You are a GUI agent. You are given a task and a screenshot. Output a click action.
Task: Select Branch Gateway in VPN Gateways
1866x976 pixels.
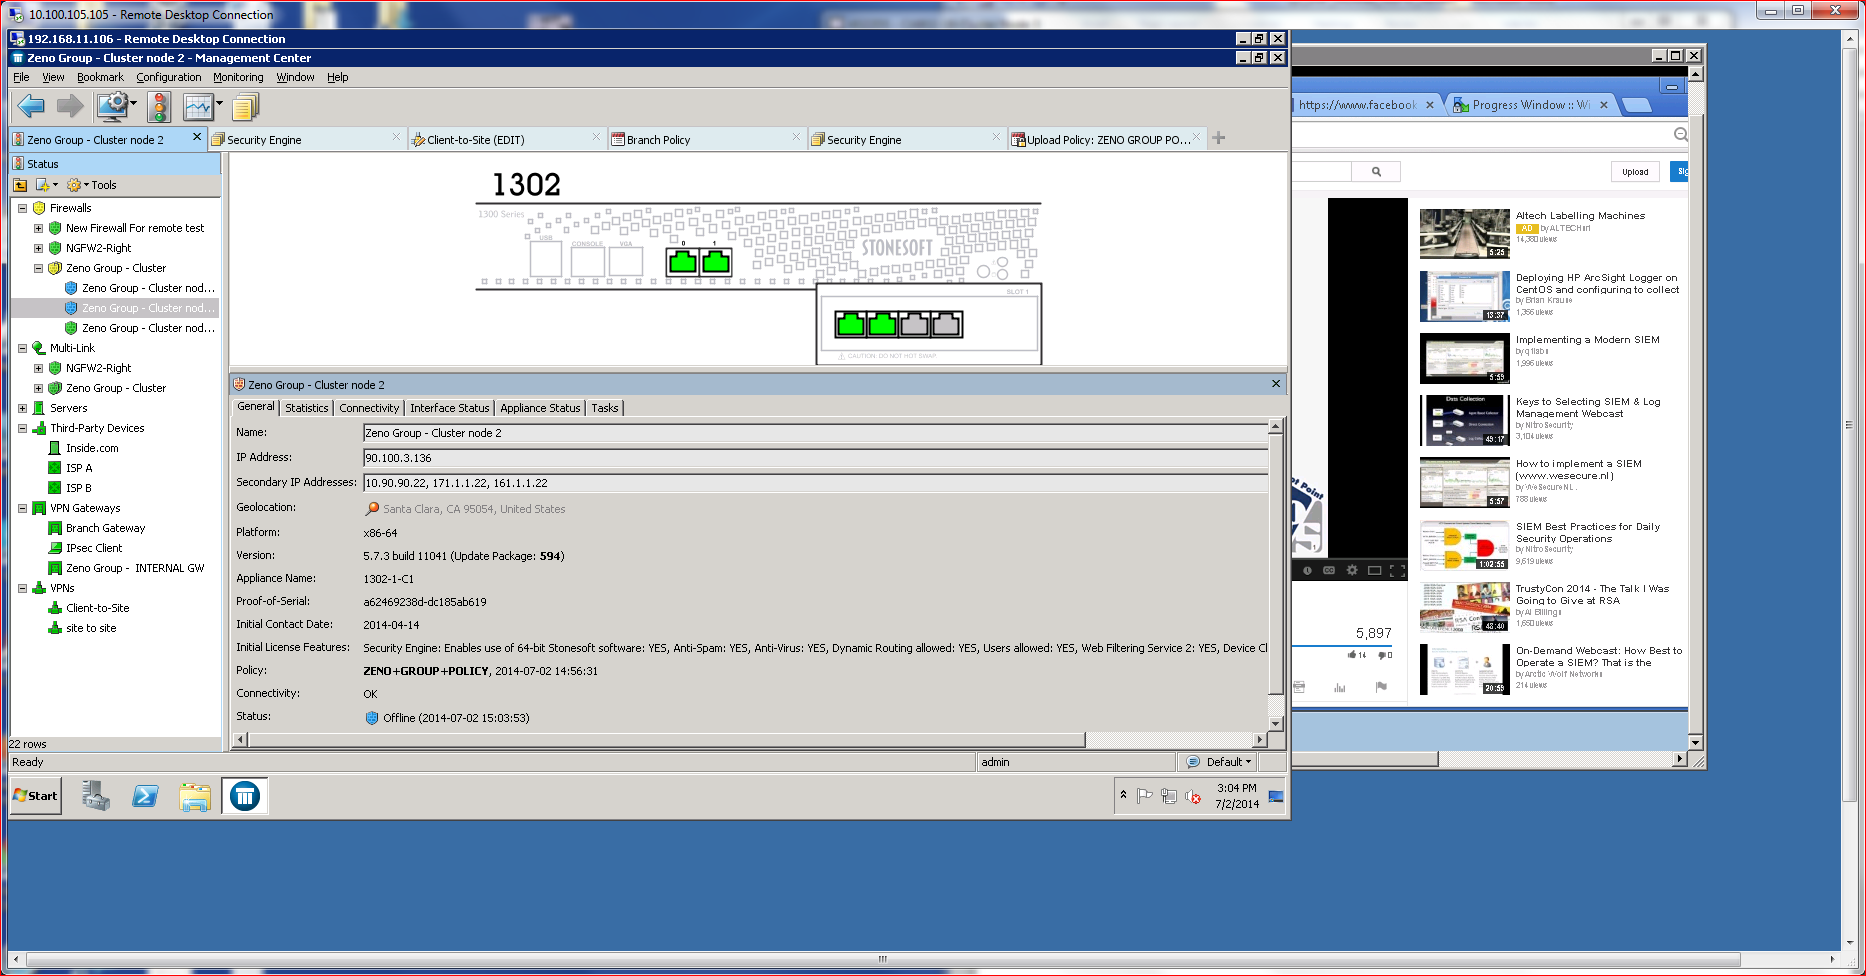pos(105,528)
